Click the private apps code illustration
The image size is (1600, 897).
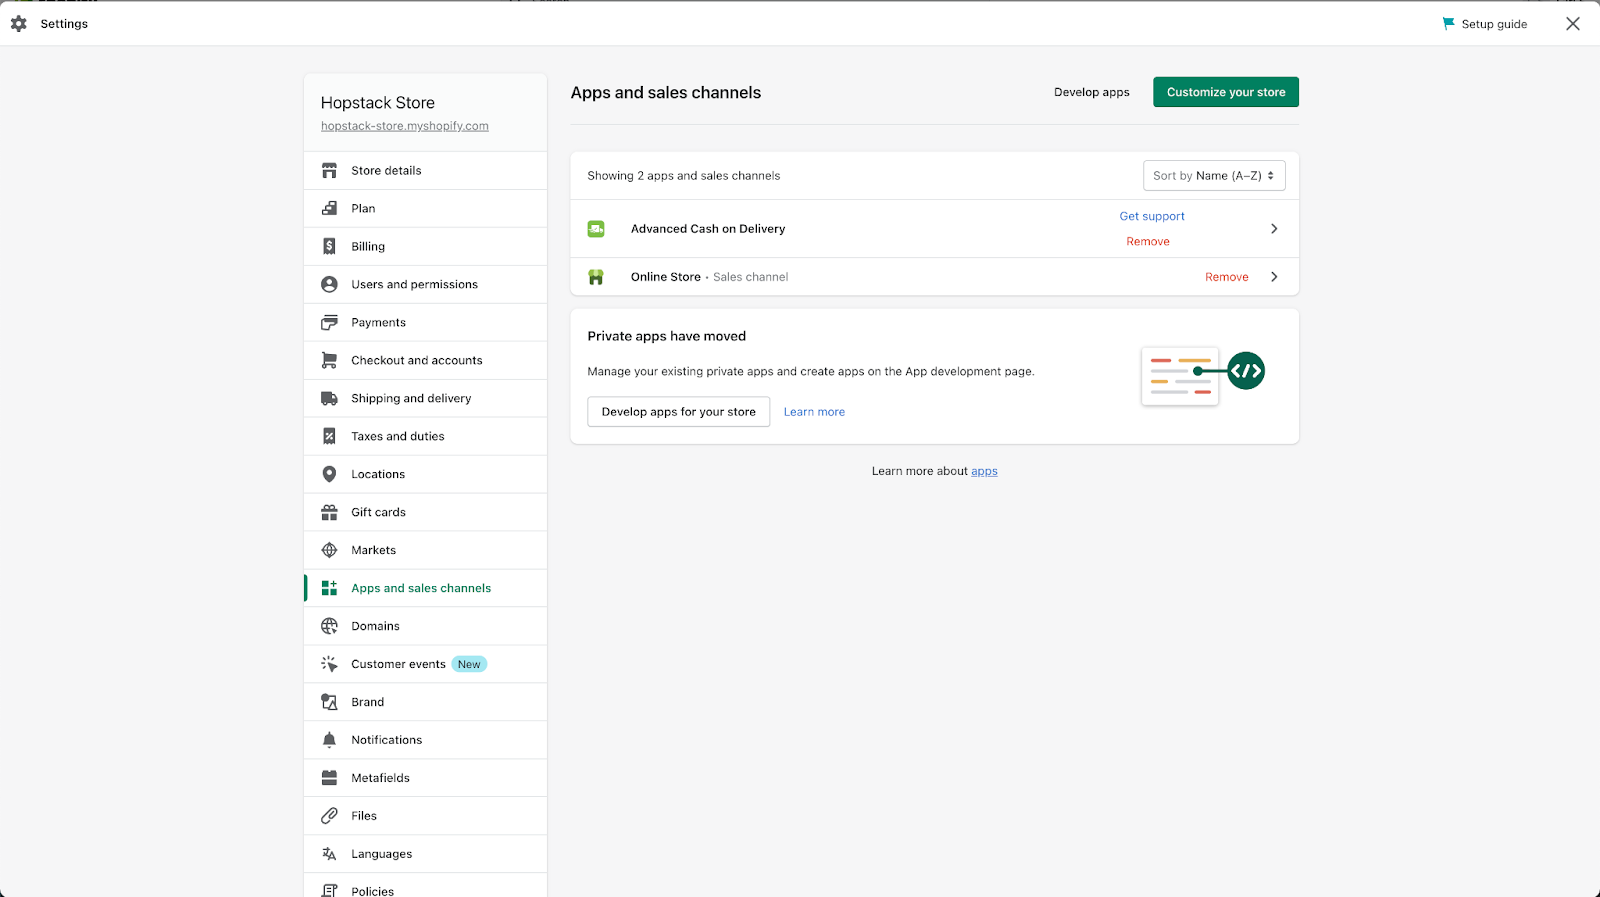point(1203,376)
